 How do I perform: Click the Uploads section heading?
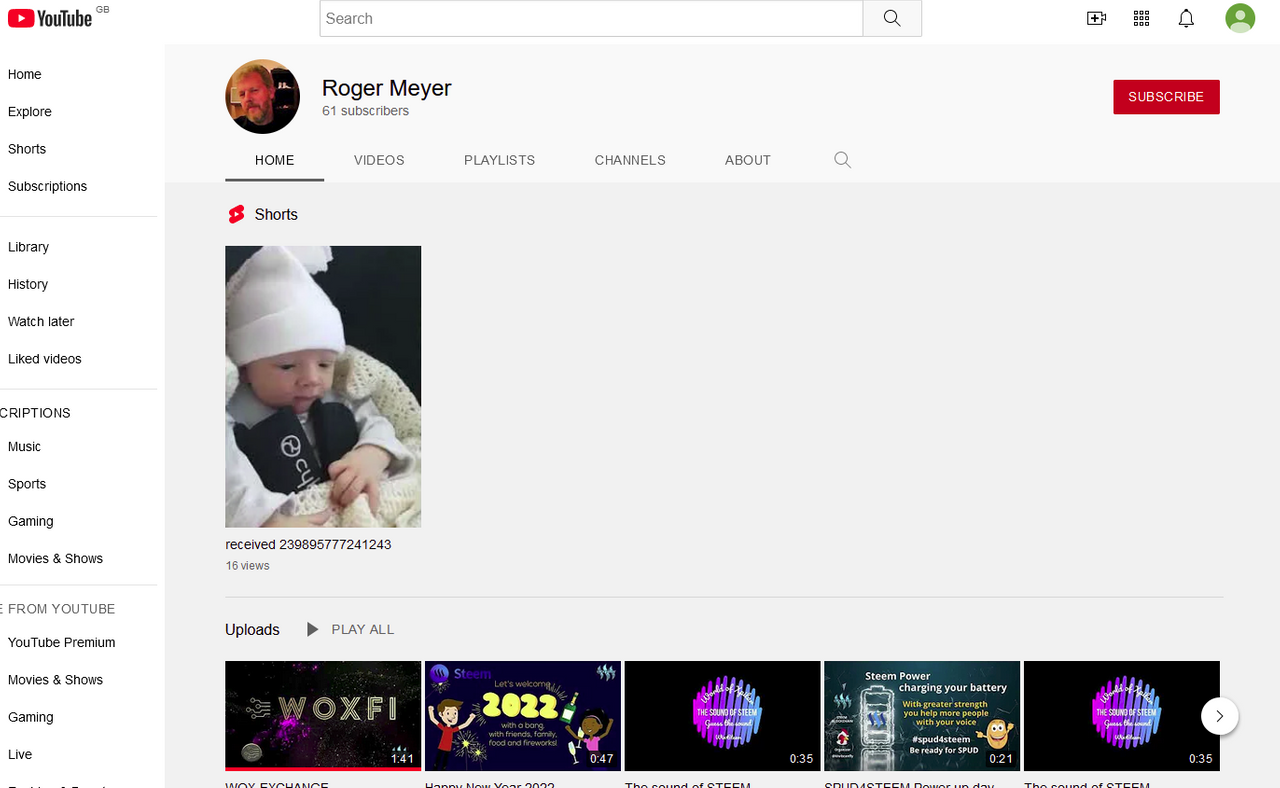(x=252, y=629)
